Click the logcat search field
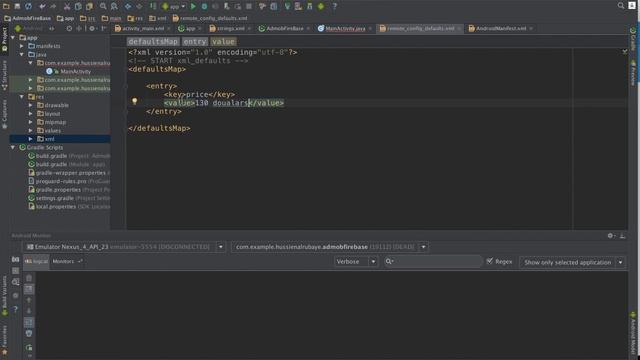 pos(433,262)
